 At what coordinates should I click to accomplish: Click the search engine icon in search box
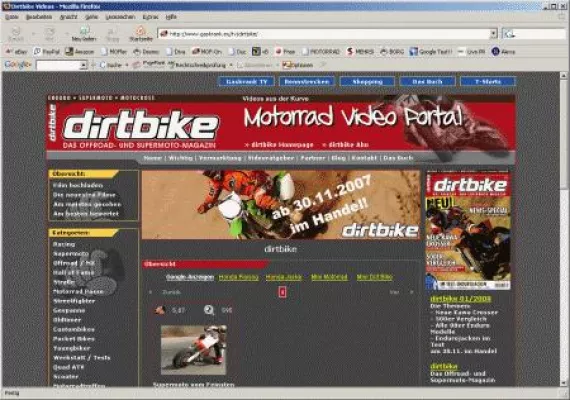coord(509,34)
